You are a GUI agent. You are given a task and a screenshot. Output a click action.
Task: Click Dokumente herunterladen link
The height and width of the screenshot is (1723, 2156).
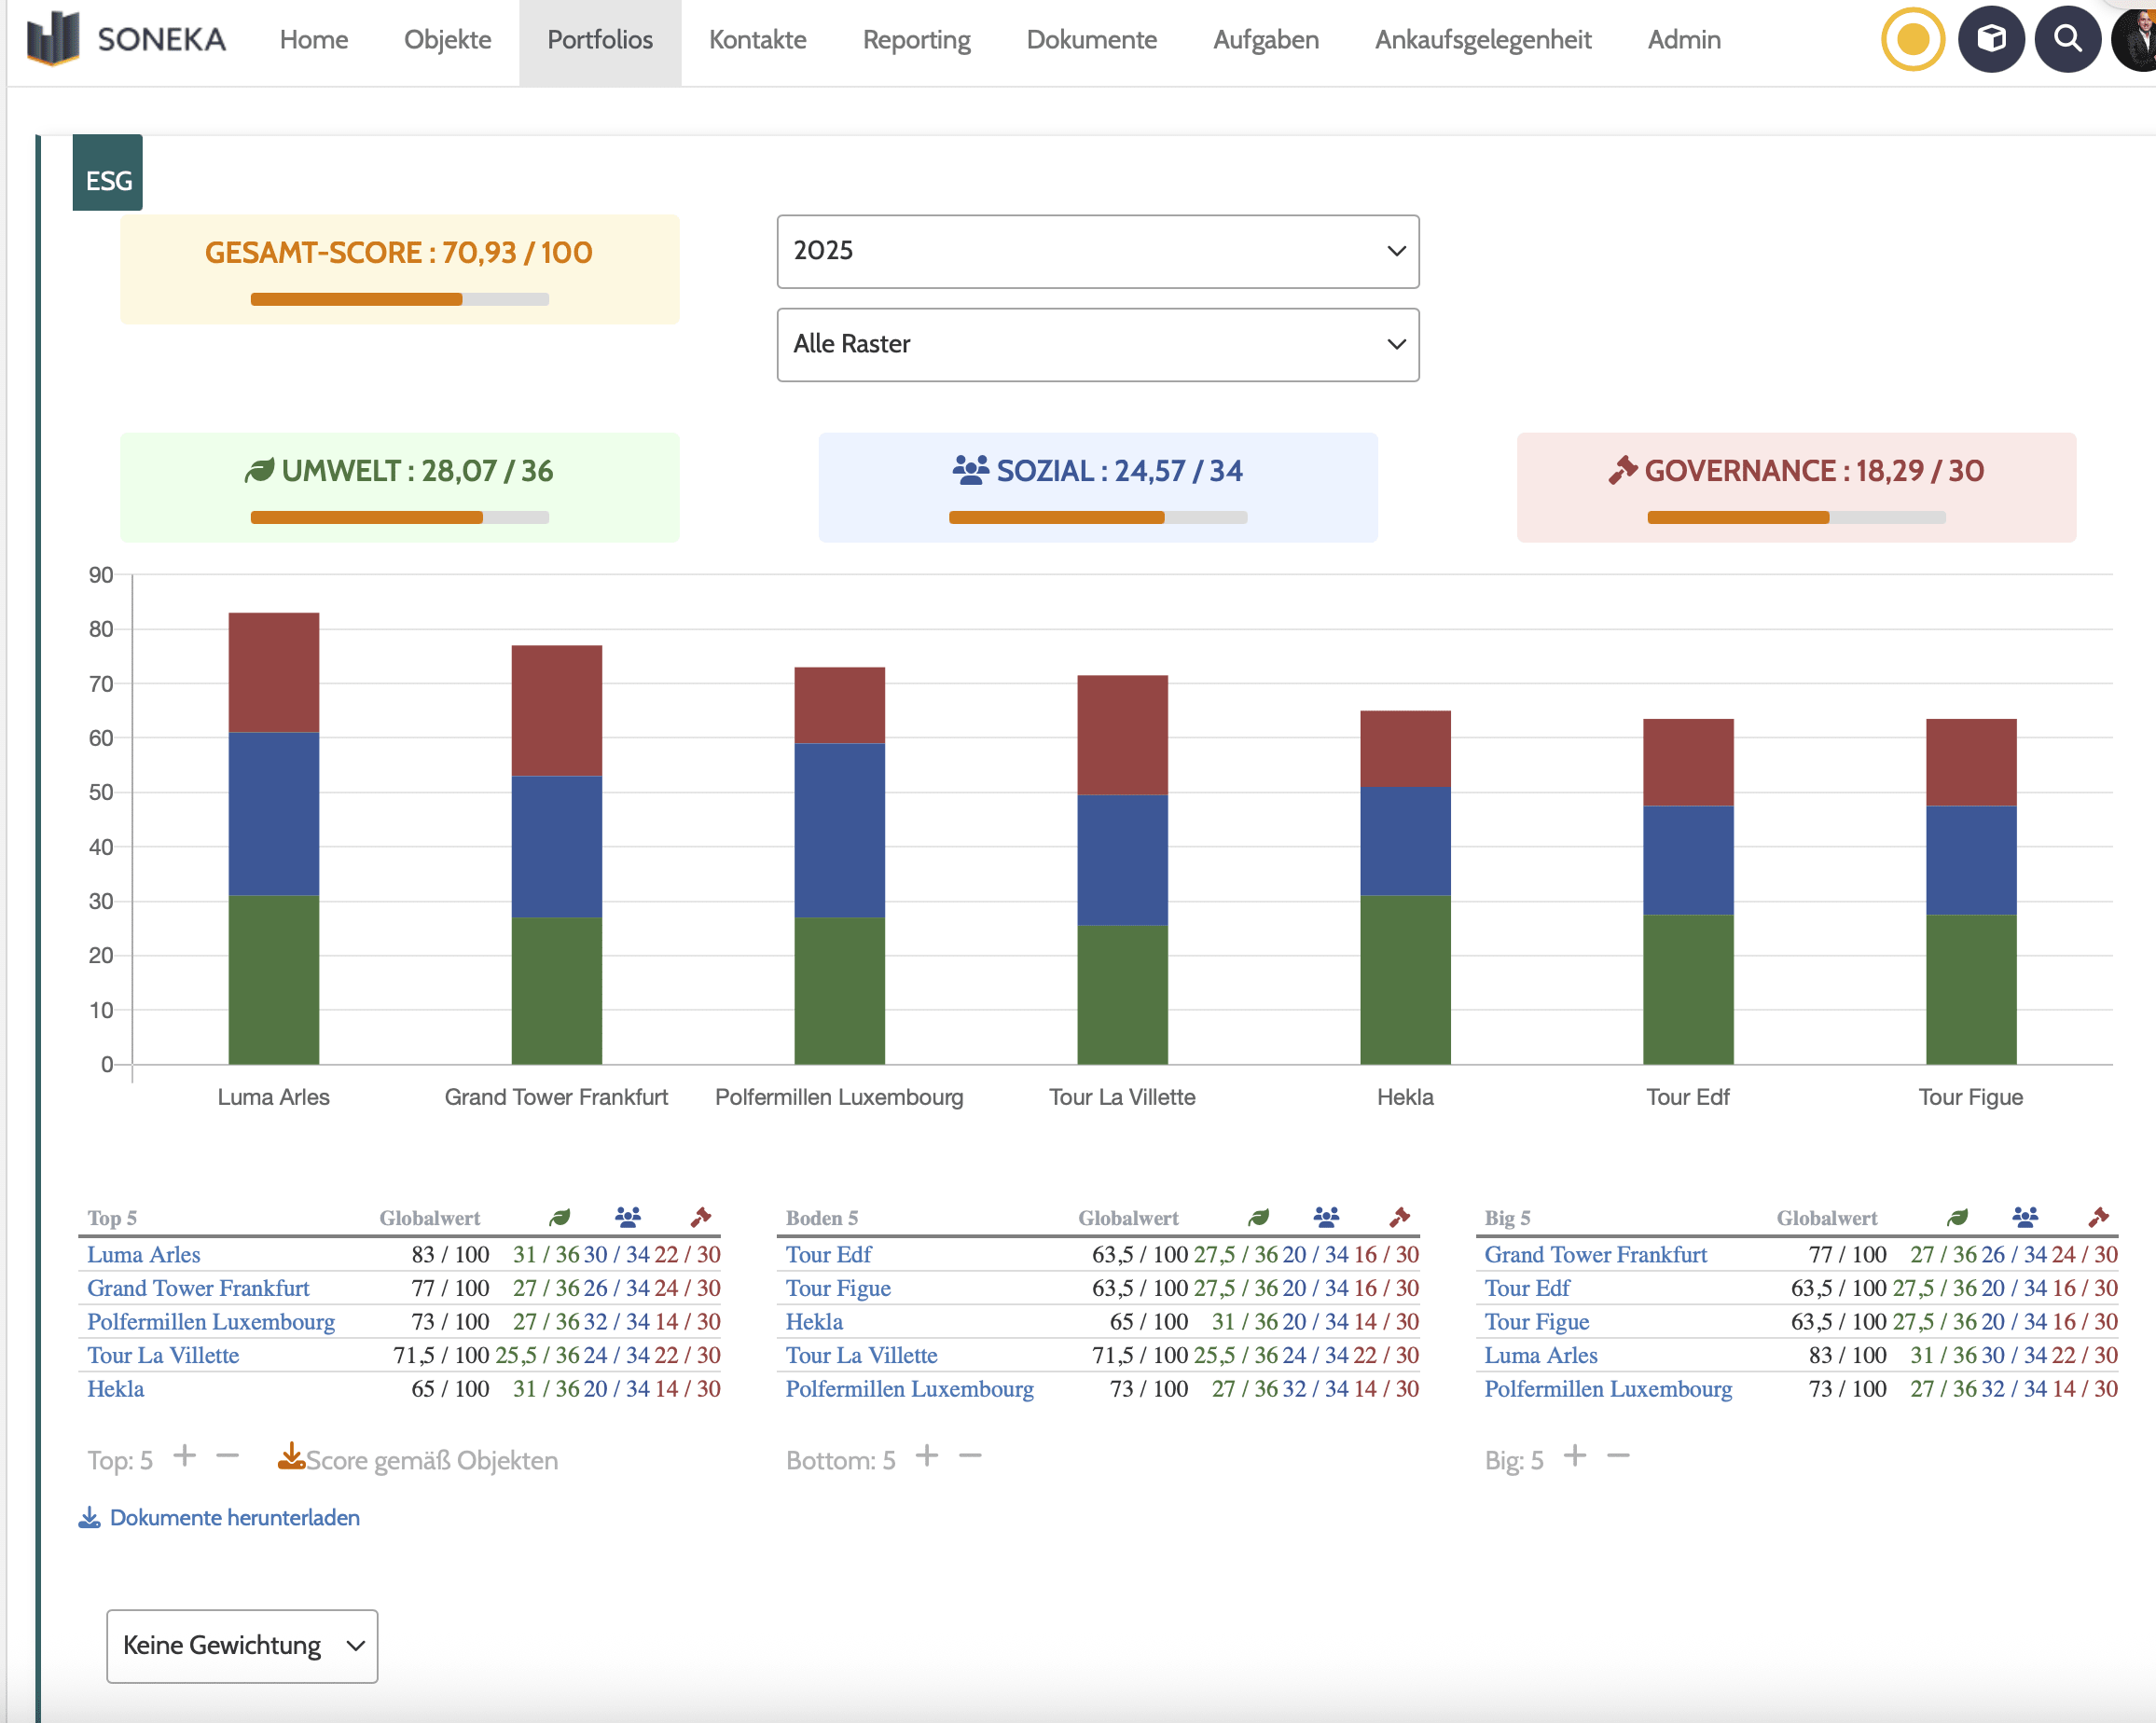pos(234,1517)
